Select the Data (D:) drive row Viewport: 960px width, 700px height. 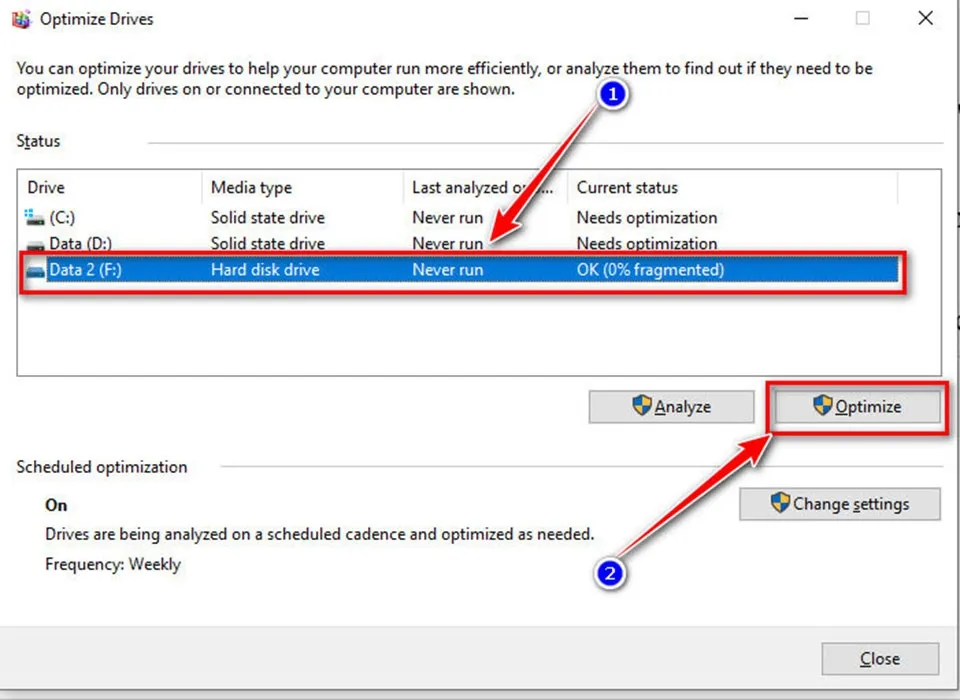coord(300,243)
